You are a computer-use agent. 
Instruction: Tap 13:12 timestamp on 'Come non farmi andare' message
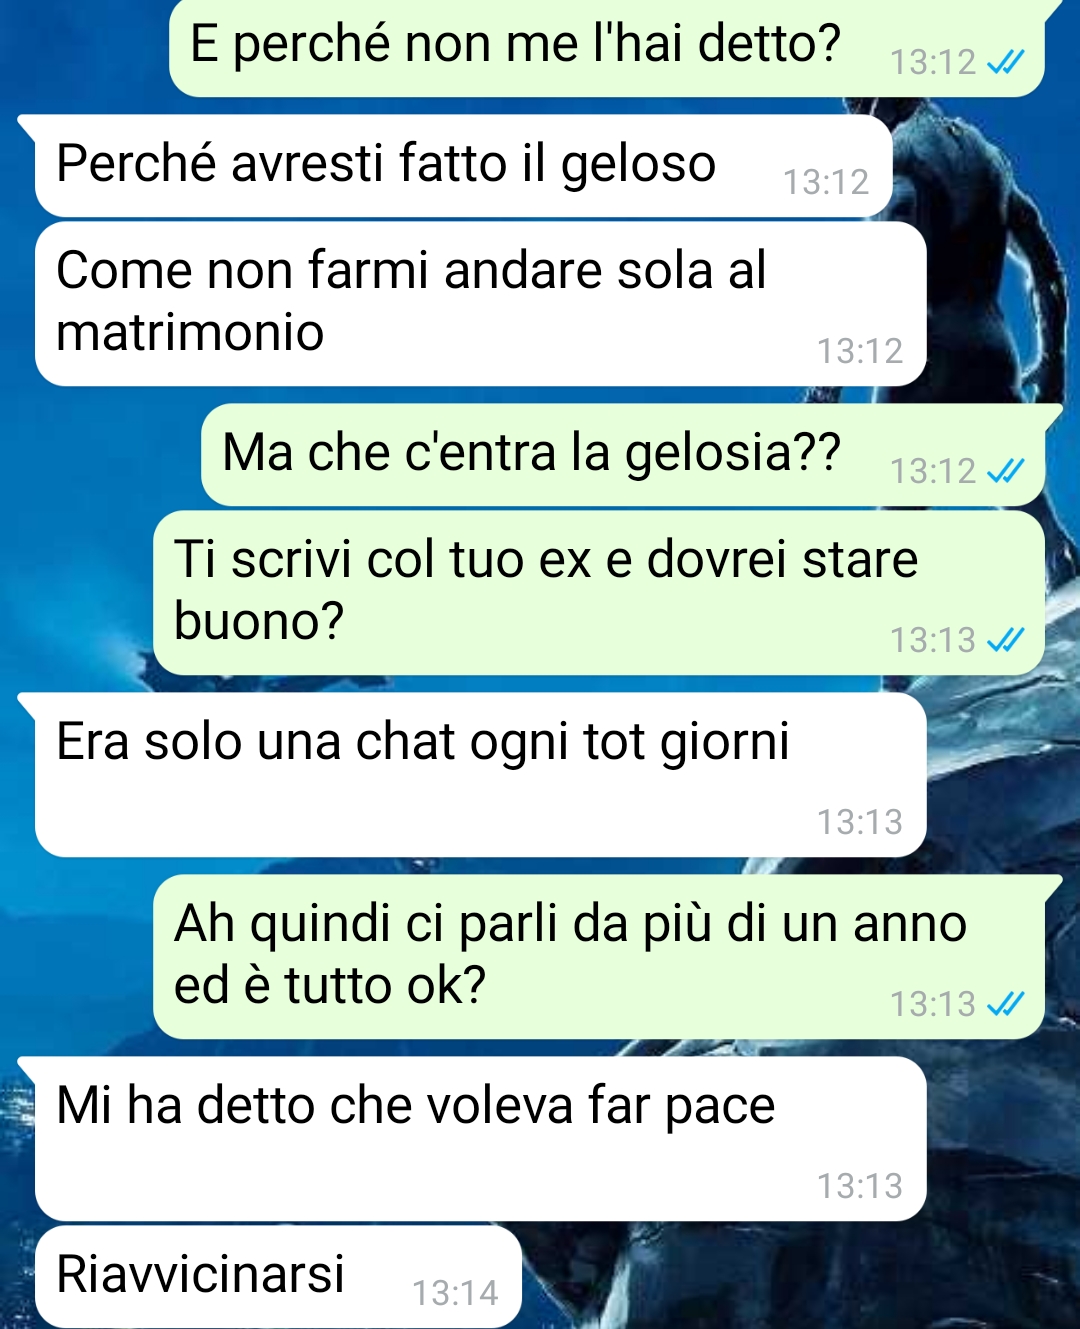pyautogui.click(x=860, y=351)
